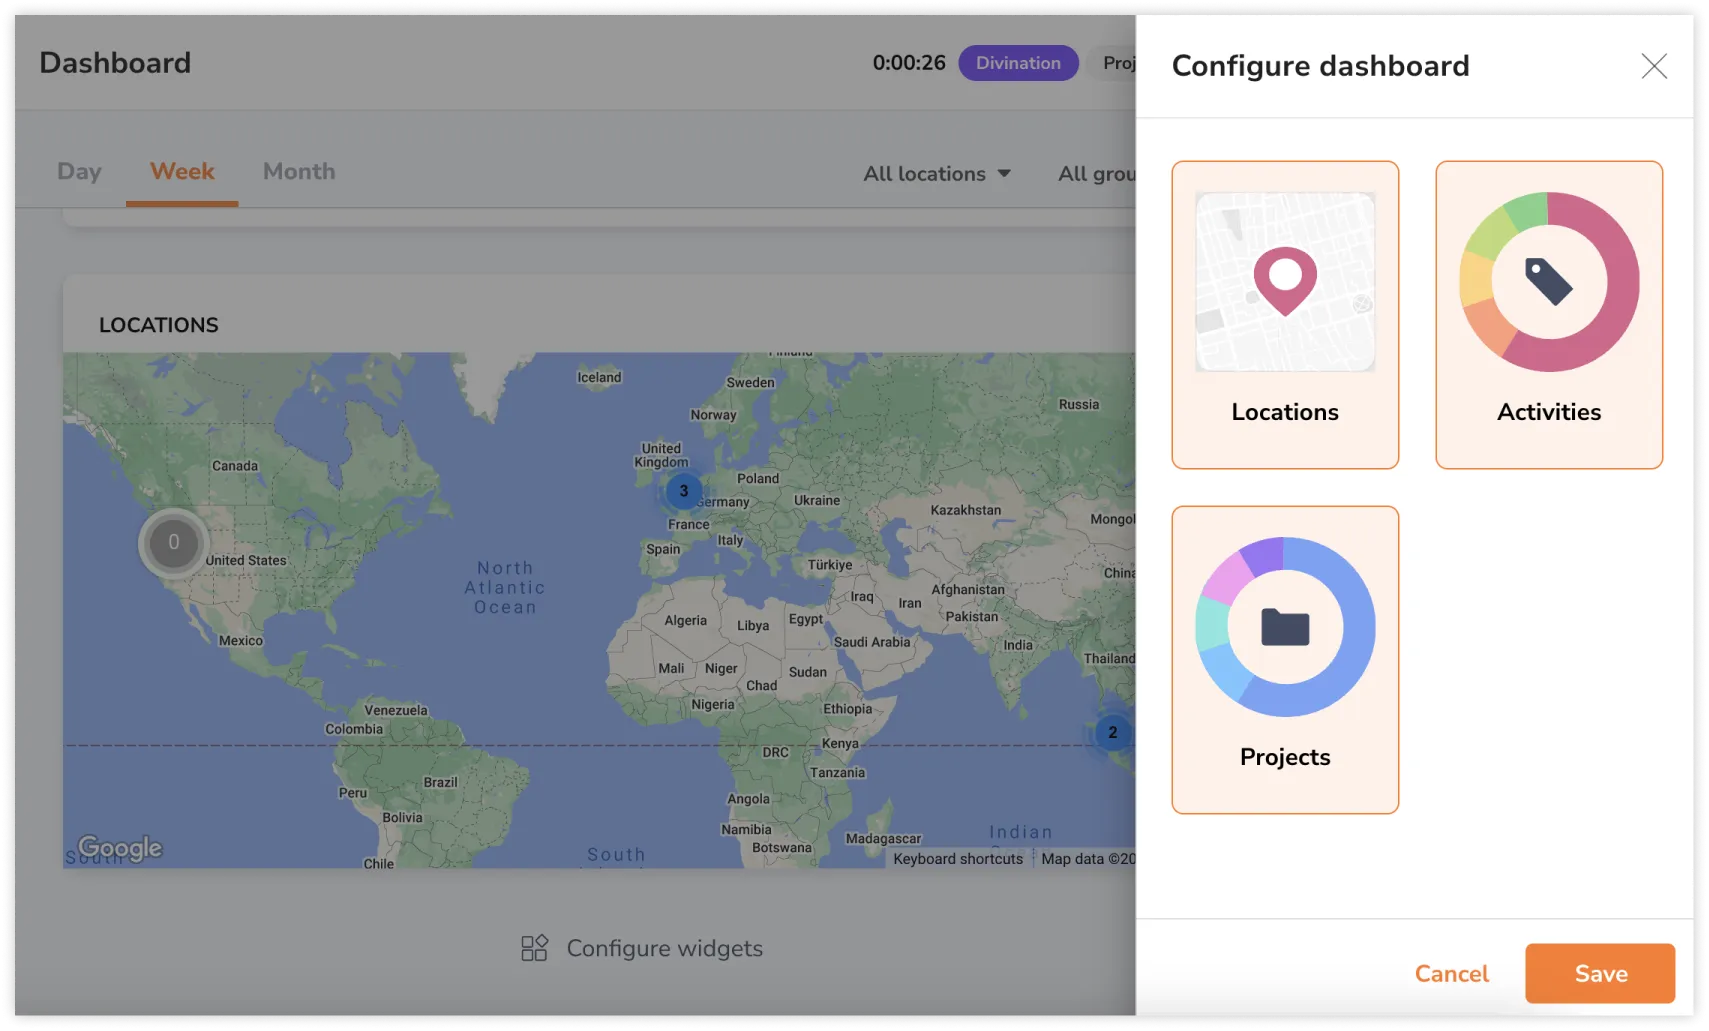Expand the All locations dropdown
The image size is (1709, 1031).
click(x=925, y=174)
